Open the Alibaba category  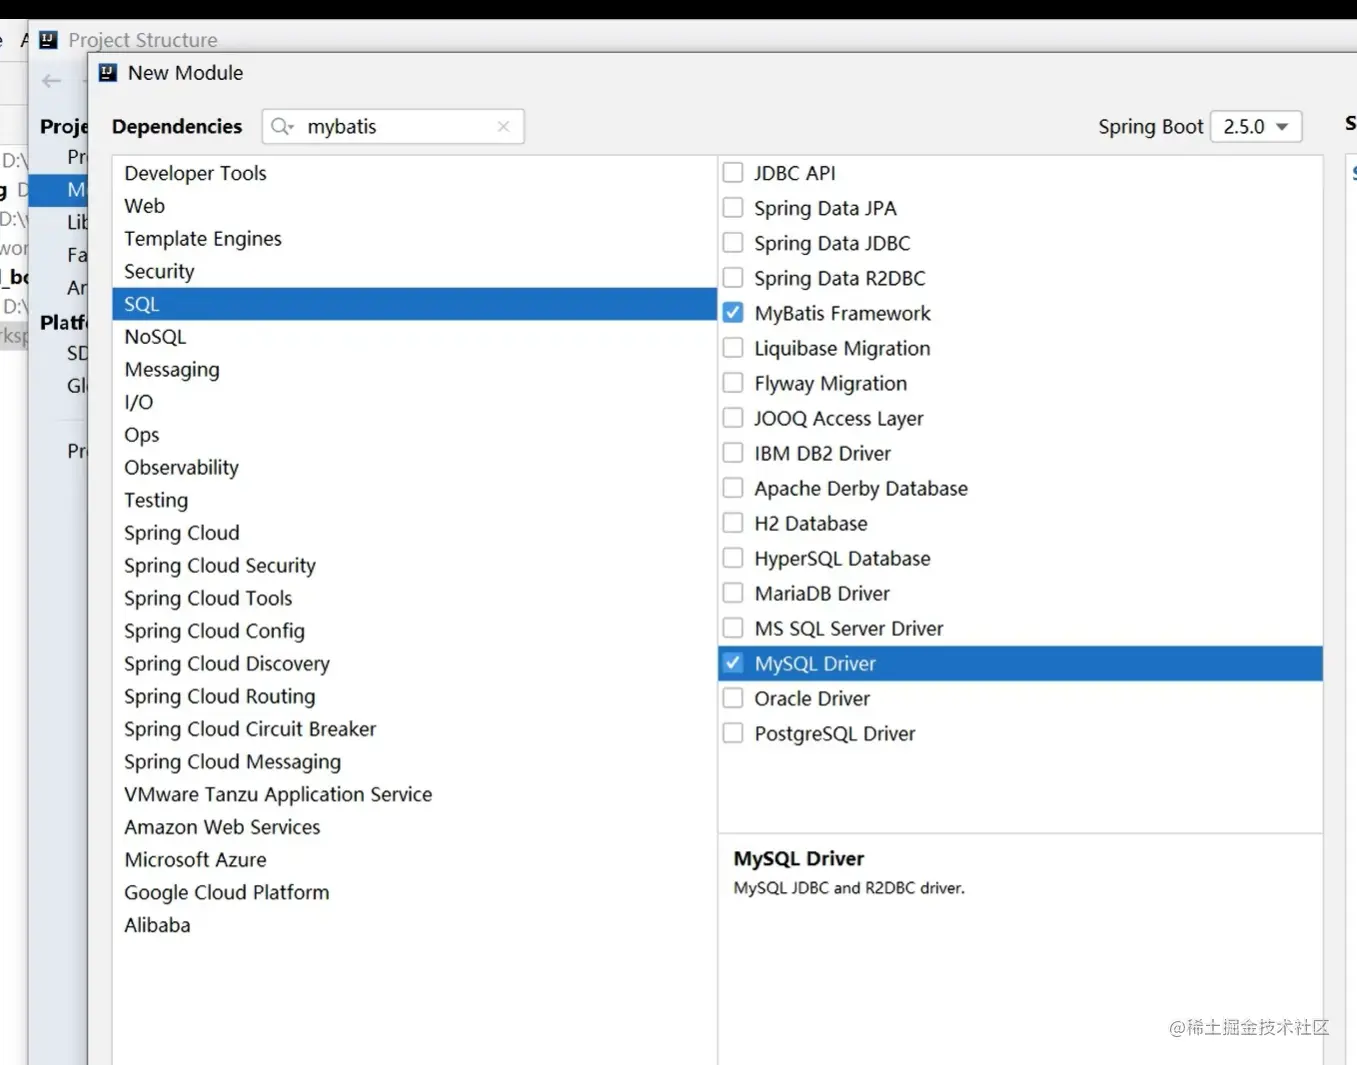pyautogui.click(x=415, y=925)
